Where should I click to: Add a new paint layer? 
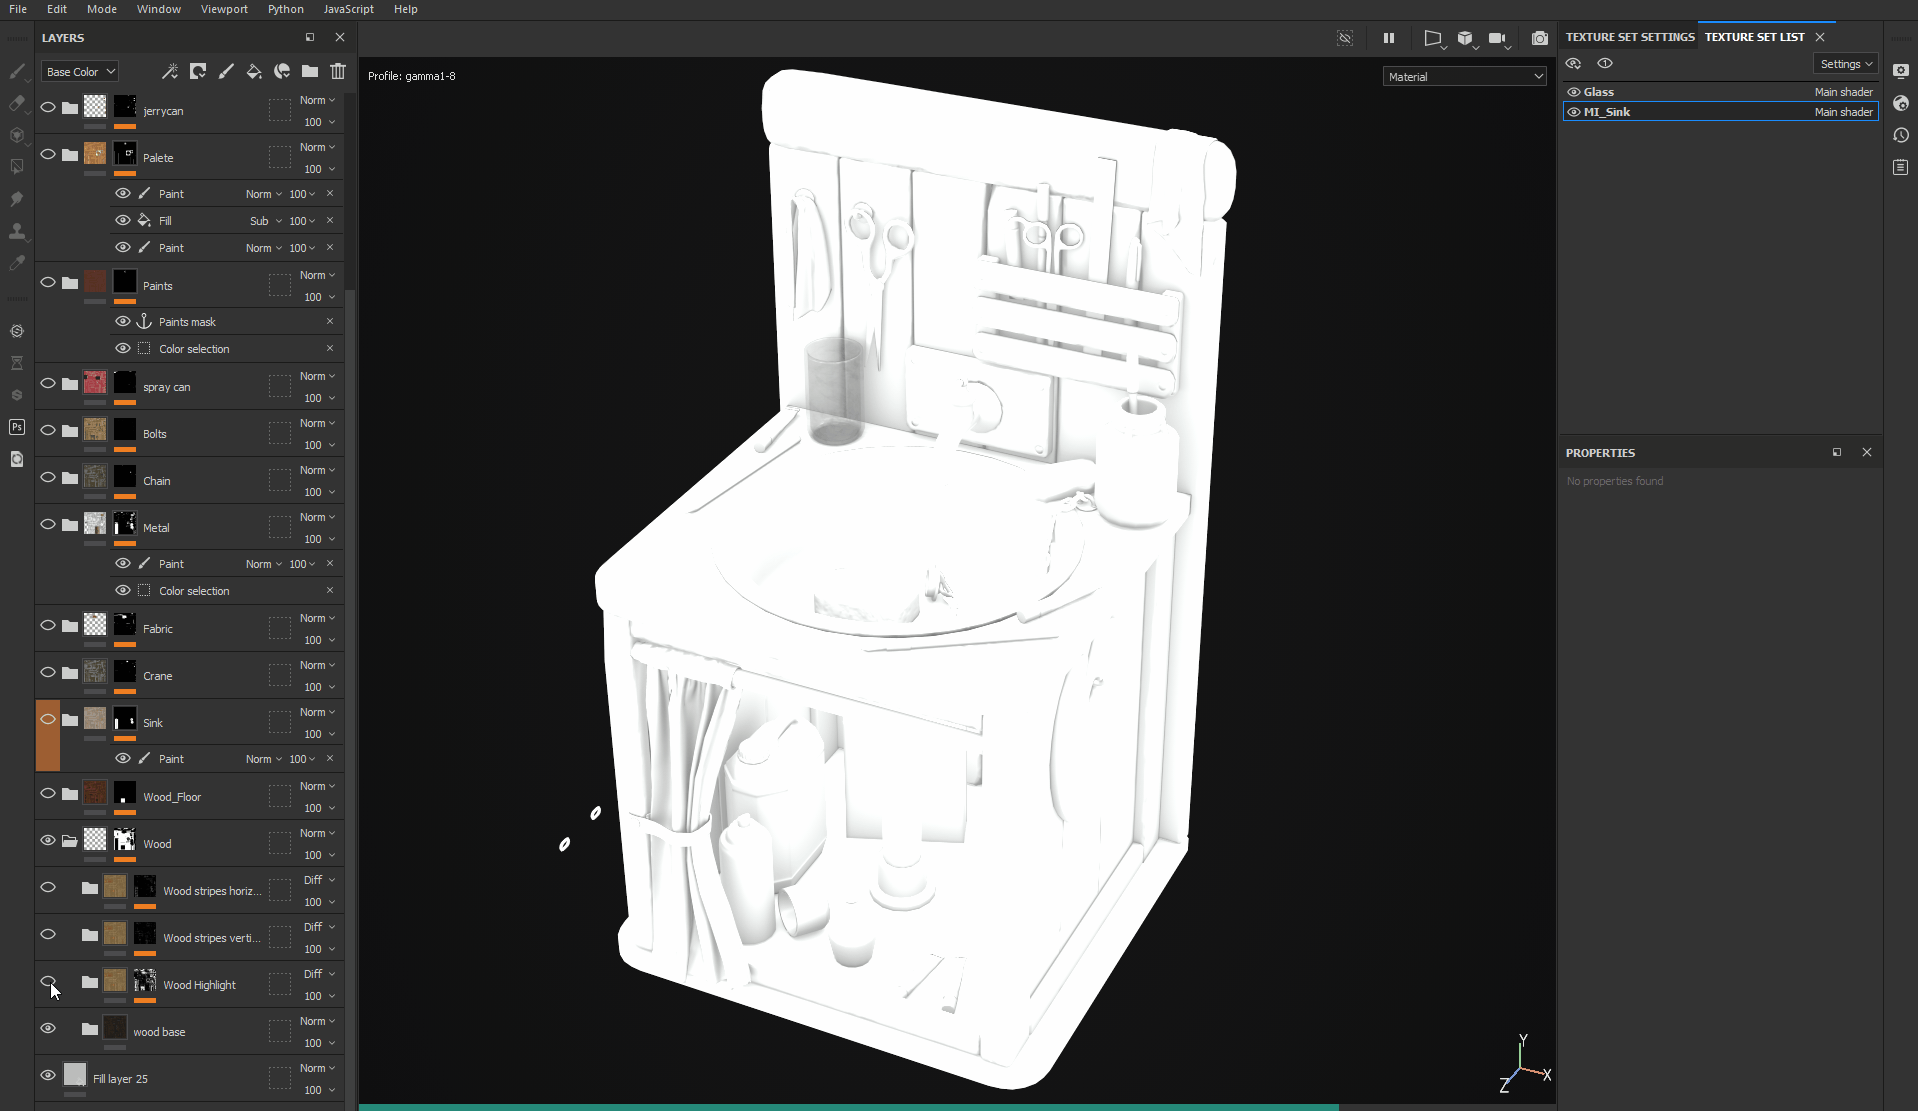226,71
